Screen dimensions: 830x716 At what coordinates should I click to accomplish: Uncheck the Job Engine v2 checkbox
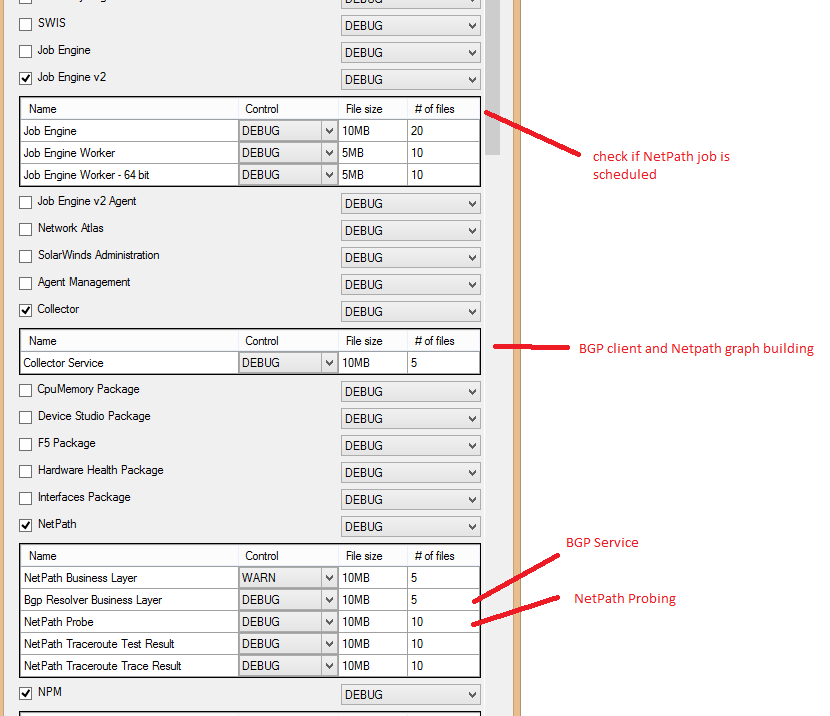(x=25, y=78)
